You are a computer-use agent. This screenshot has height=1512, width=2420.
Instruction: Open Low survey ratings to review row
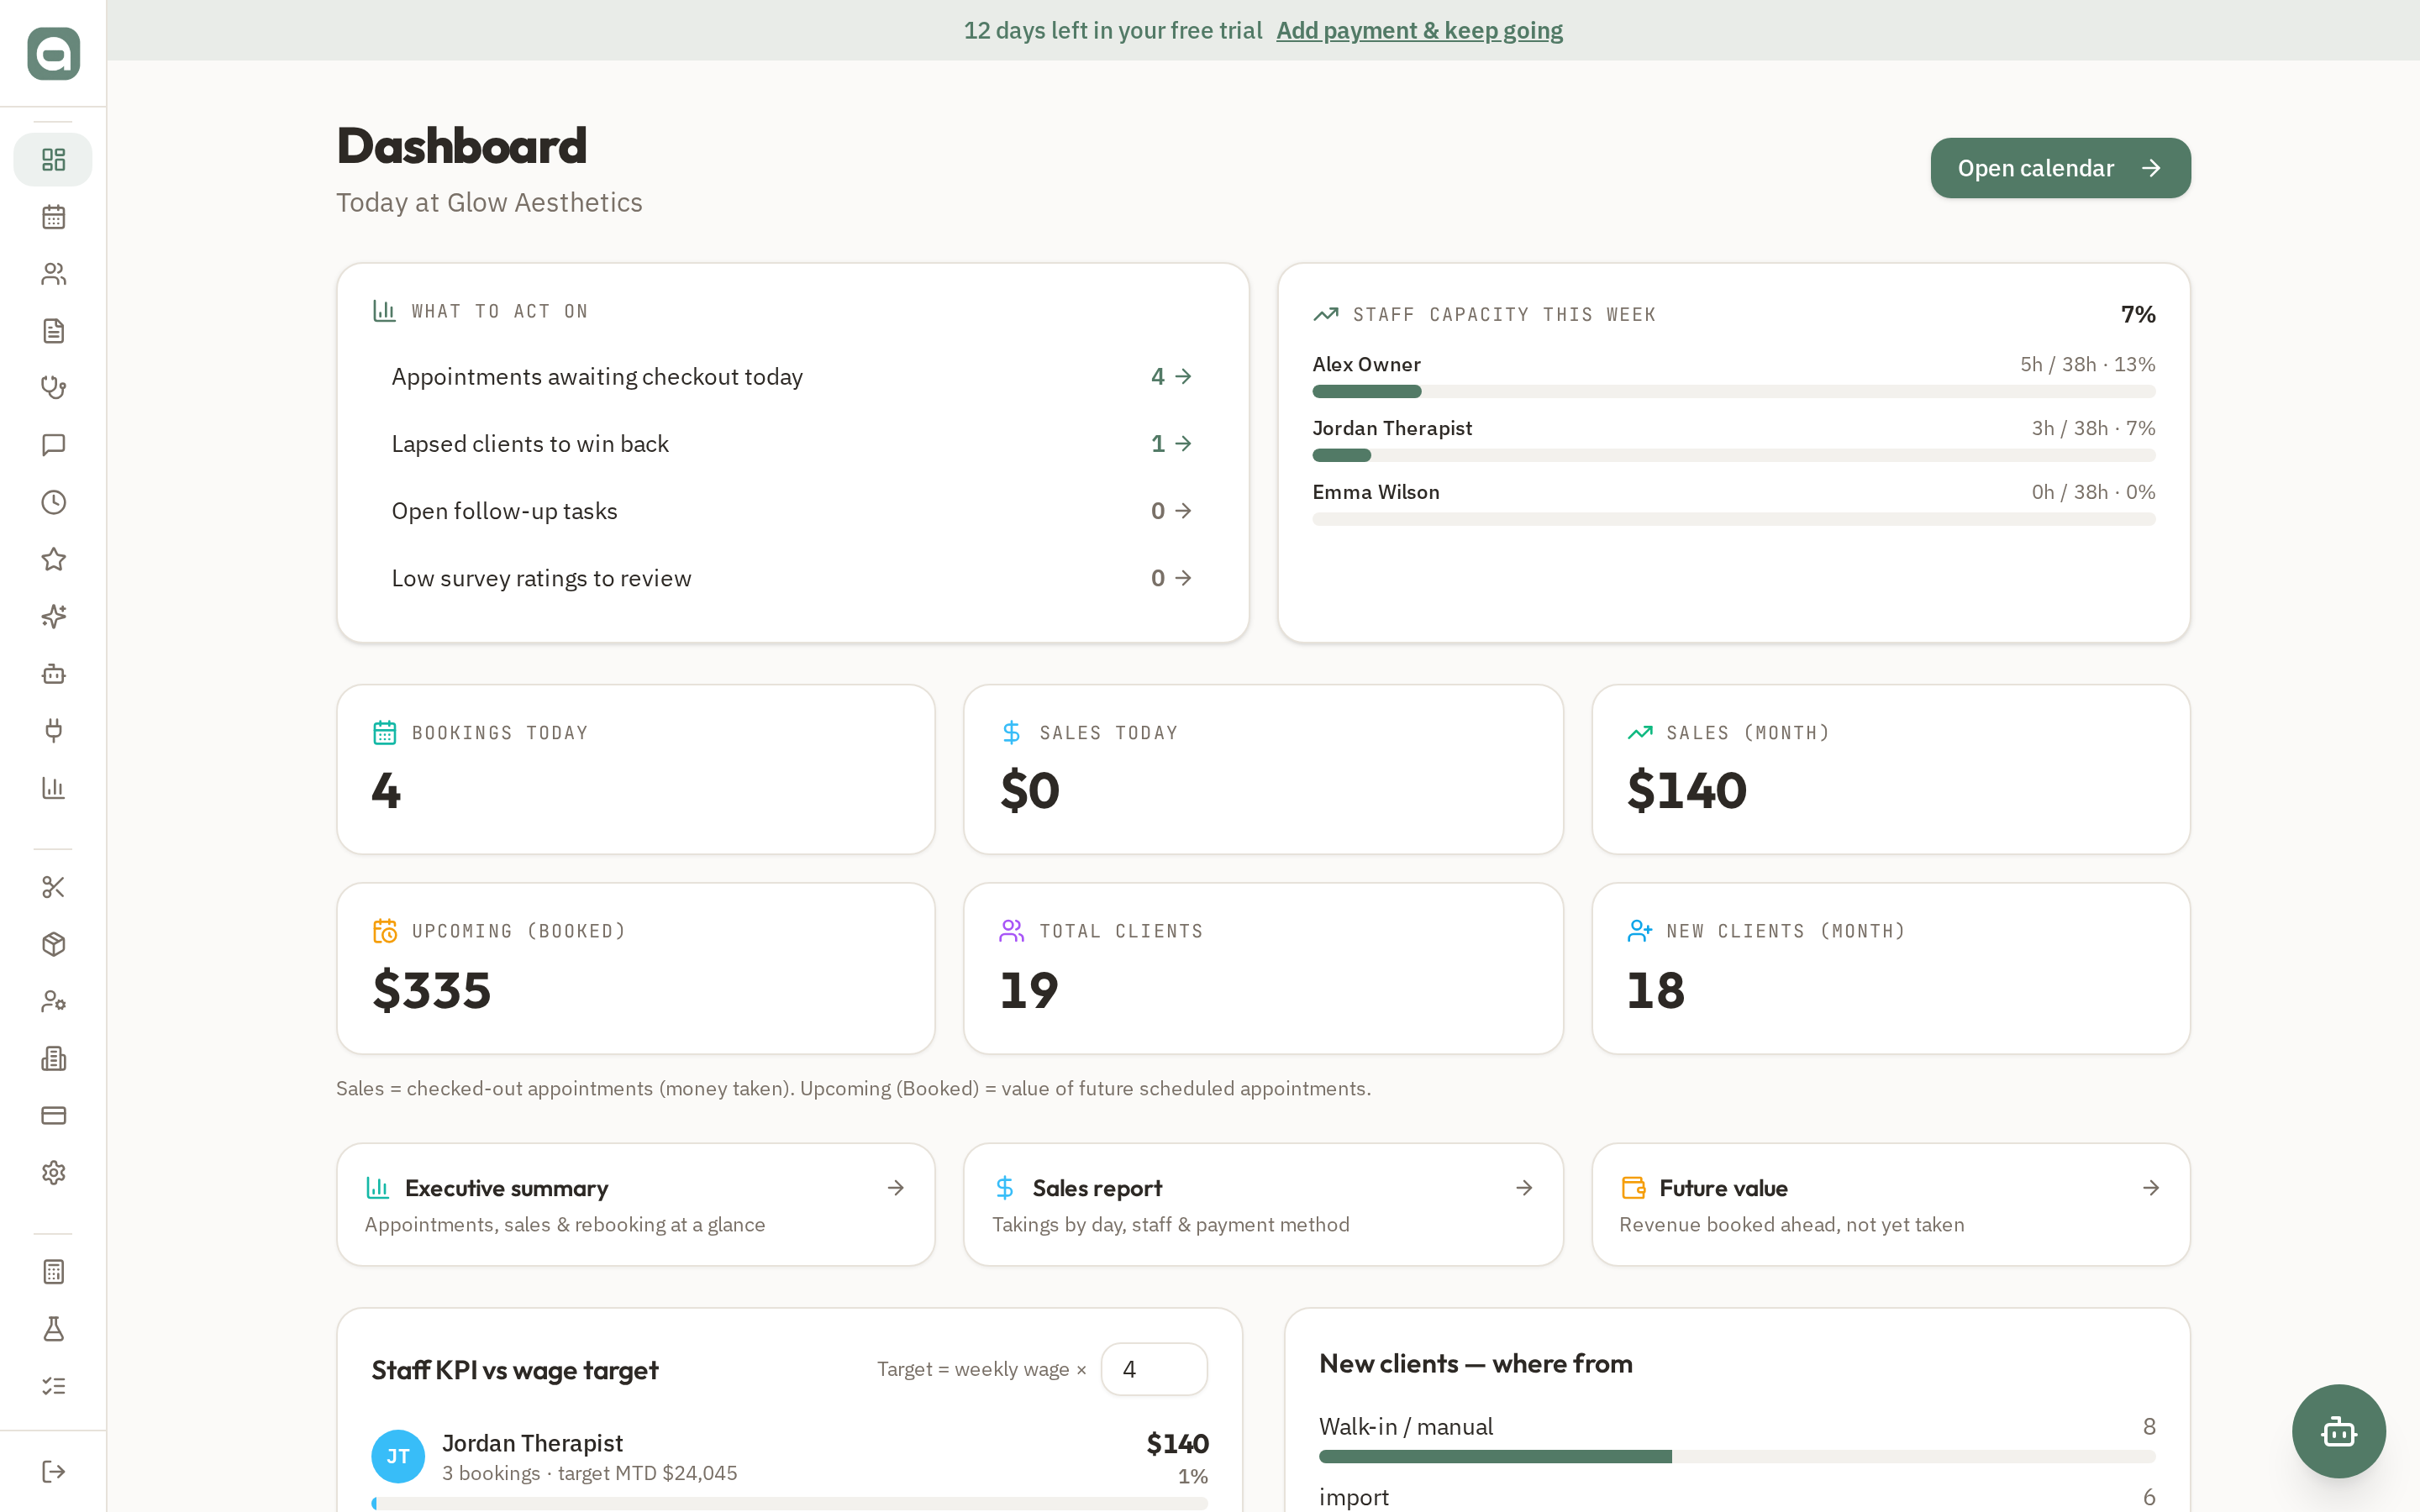tap(792, 578)
